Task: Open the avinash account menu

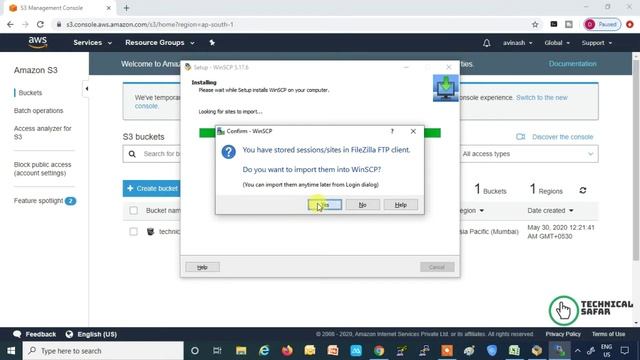Action: click(517, 43)
